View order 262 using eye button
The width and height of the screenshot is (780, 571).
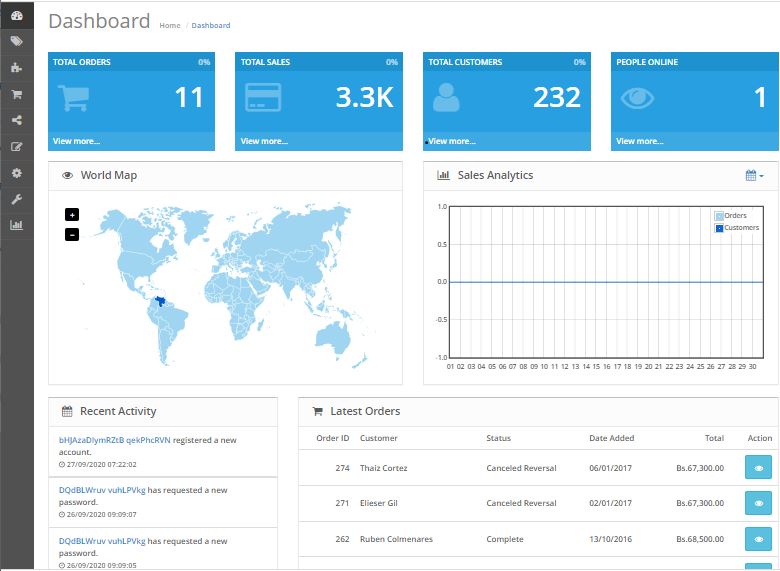(758, 539)
